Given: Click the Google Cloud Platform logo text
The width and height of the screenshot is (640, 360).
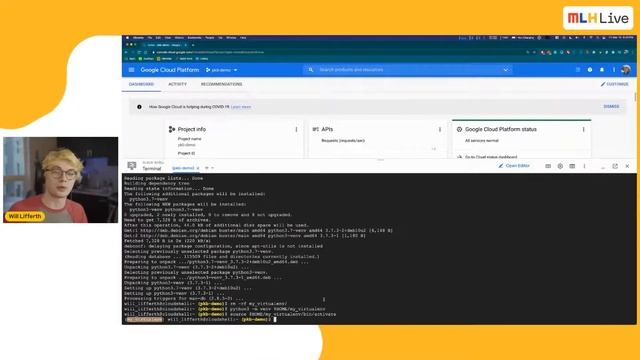Looking at the screenshot, I should [x=170, y=70].
